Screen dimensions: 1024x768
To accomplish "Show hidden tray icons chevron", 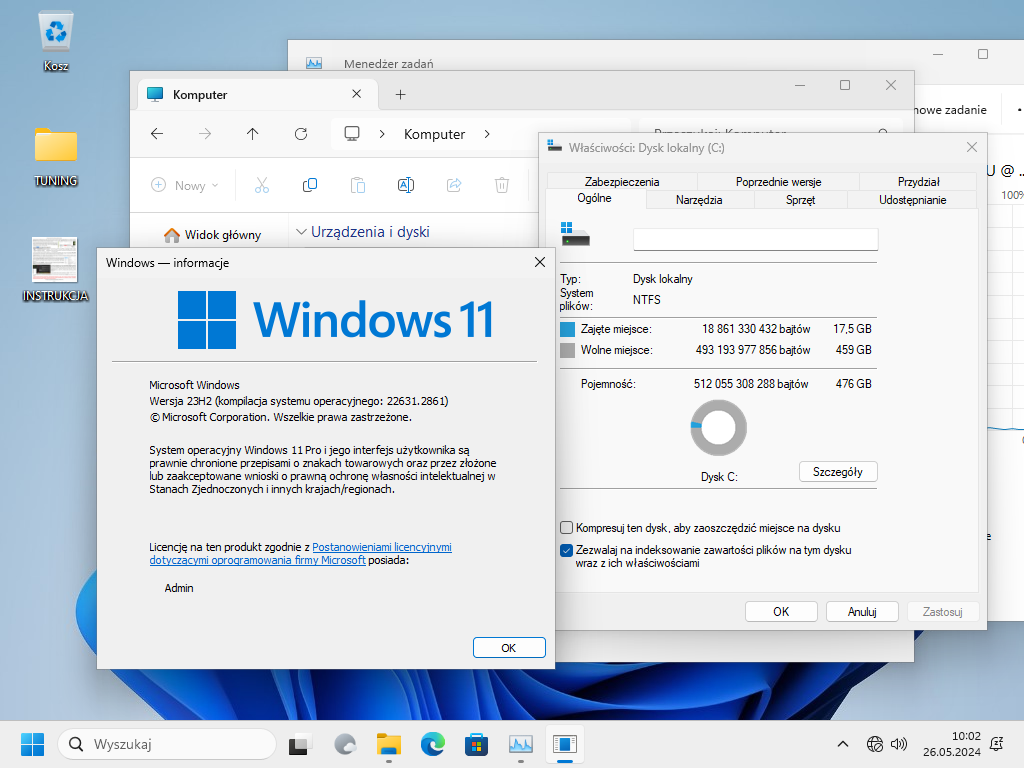I will [x=842, y=744].
